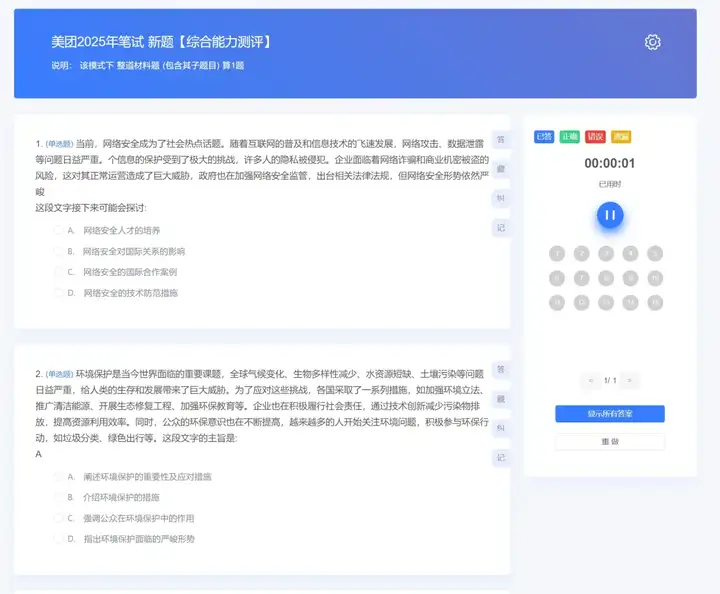This screenshot has width=720, height=594.
Task: Click question 2's (单选题) label
Action: click(60, 374)
